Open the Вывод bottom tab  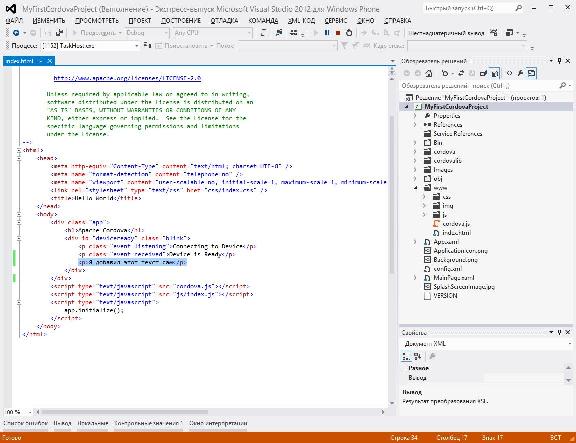coord(62,423)
